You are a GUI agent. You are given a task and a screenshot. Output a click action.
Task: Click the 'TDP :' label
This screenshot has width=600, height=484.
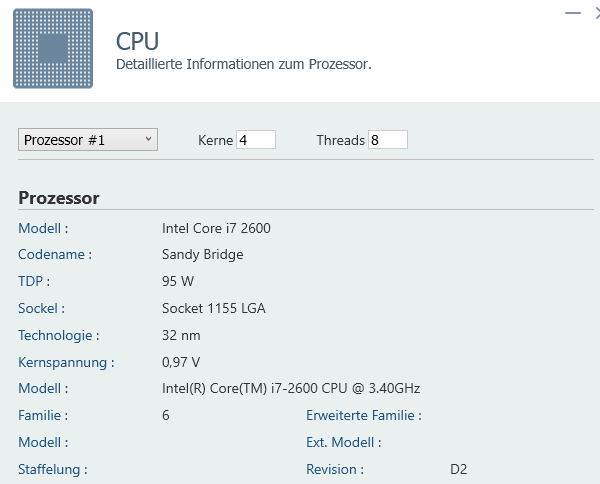34,281
